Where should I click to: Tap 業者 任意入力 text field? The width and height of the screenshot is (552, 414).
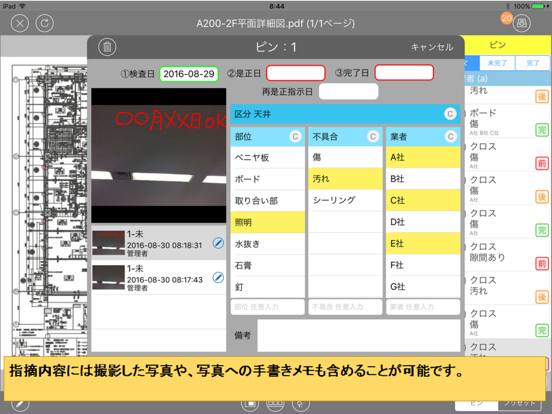(423, 307)
